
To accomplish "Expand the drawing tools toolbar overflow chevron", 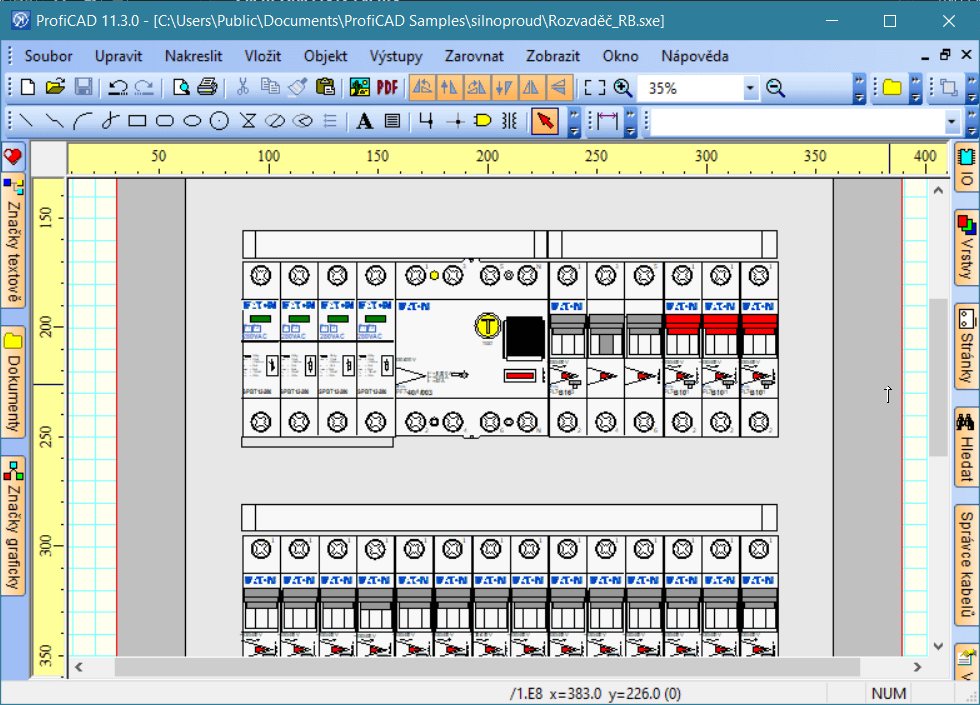I will coord(574,122).
